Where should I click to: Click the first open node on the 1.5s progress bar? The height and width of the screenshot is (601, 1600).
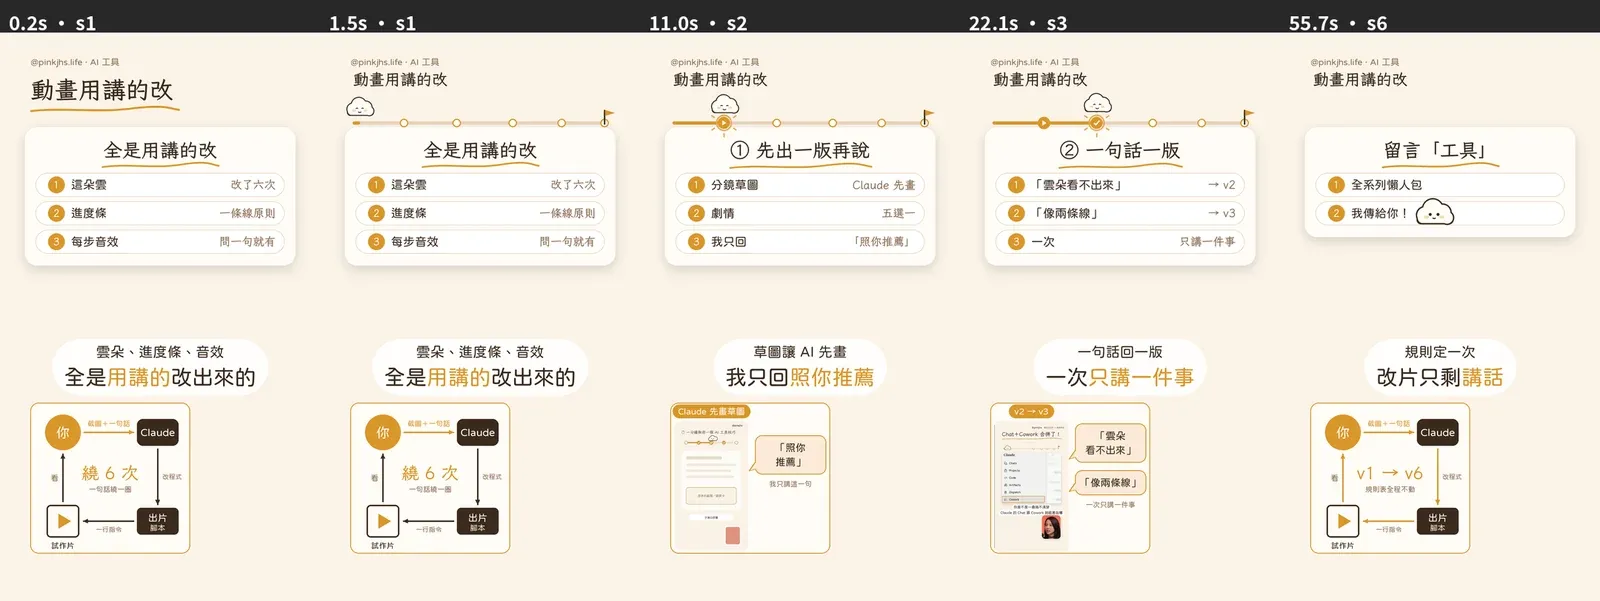pyautogui.click(x=404, y=123)
